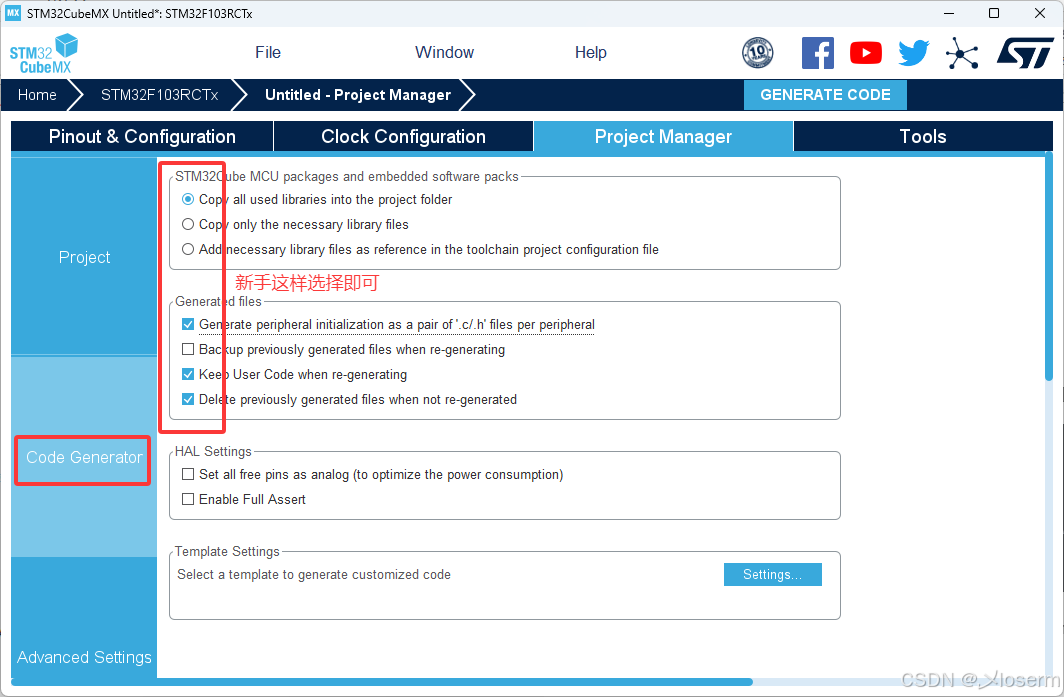This screenshot has width=1064, height=697.
Task: Click the STM32CubeMX logo
Action: click(x=43, y=54)
